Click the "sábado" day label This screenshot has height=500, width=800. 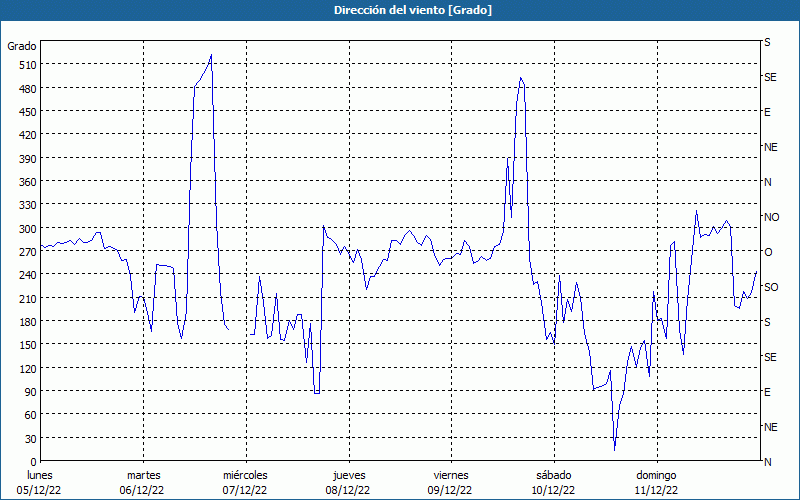point(554,475)
